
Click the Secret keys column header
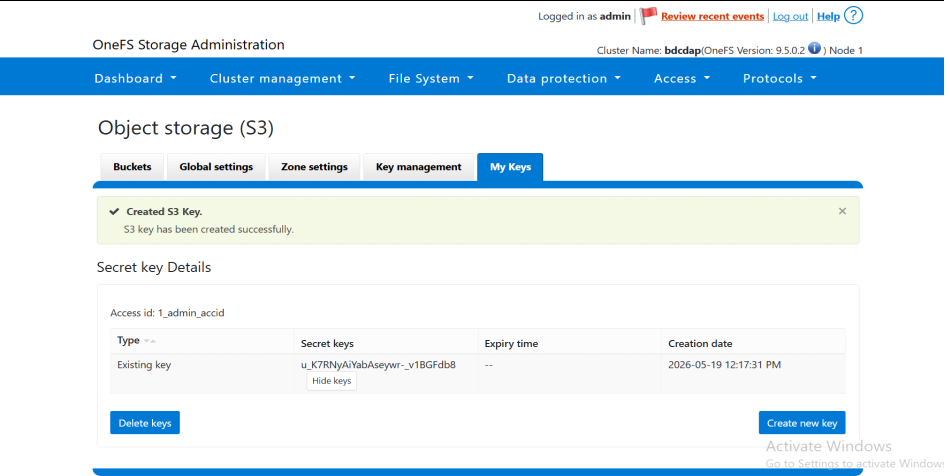[327, 343]
